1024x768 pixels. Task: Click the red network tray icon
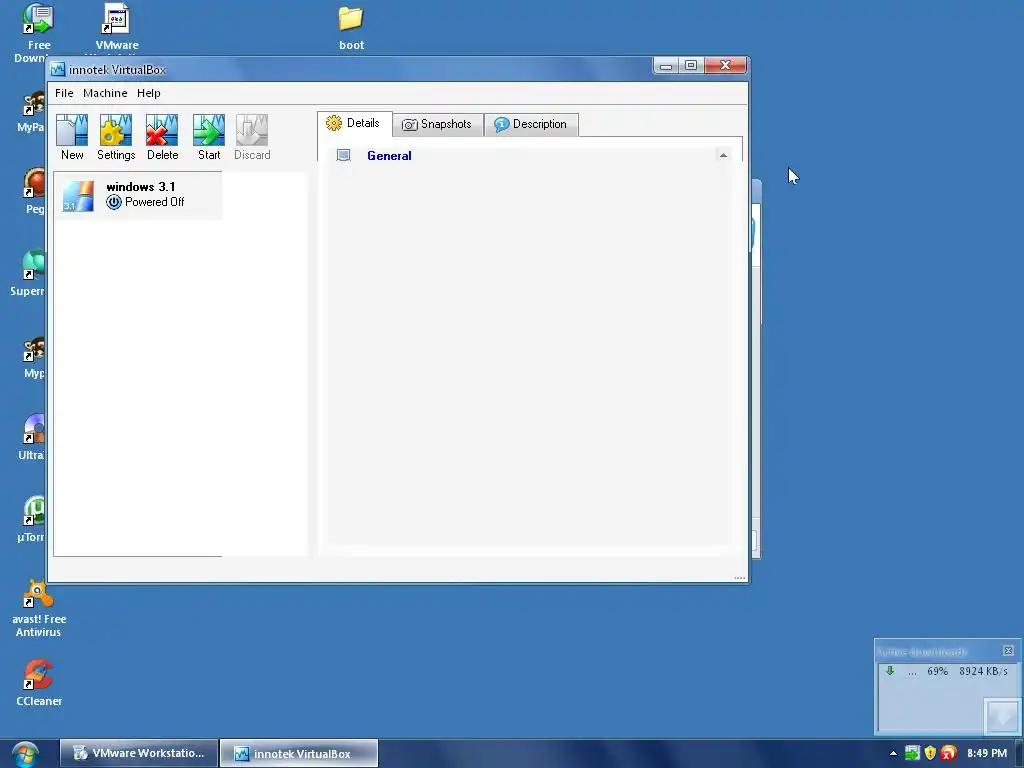point(949,753)
